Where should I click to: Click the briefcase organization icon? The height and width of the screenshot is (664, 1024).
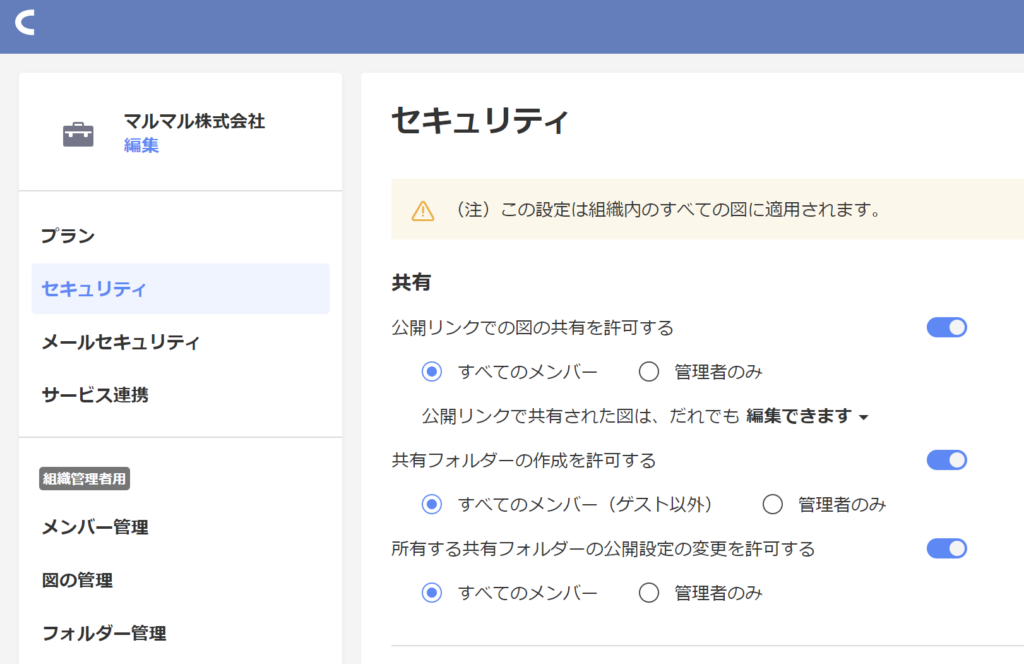tap(78, 134)
